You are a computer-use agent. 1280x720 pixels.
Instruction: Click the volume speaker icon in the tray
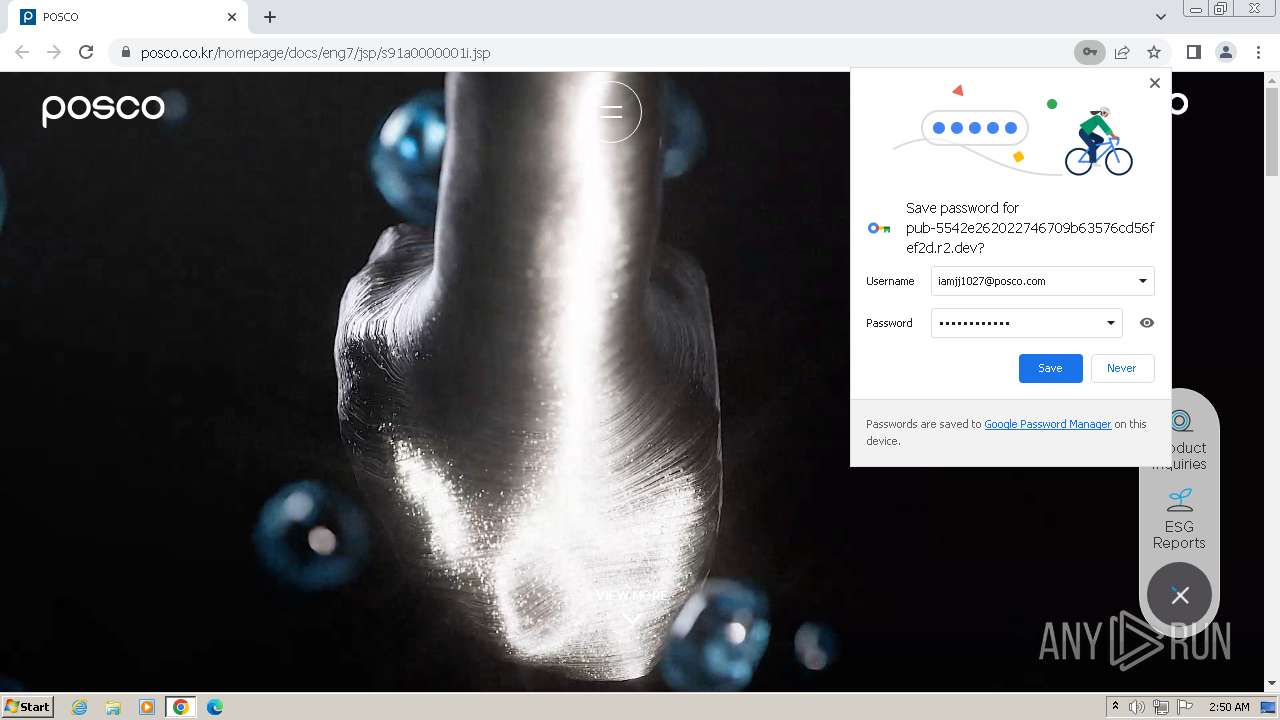pyautogui.click(x=1137, y=707)
